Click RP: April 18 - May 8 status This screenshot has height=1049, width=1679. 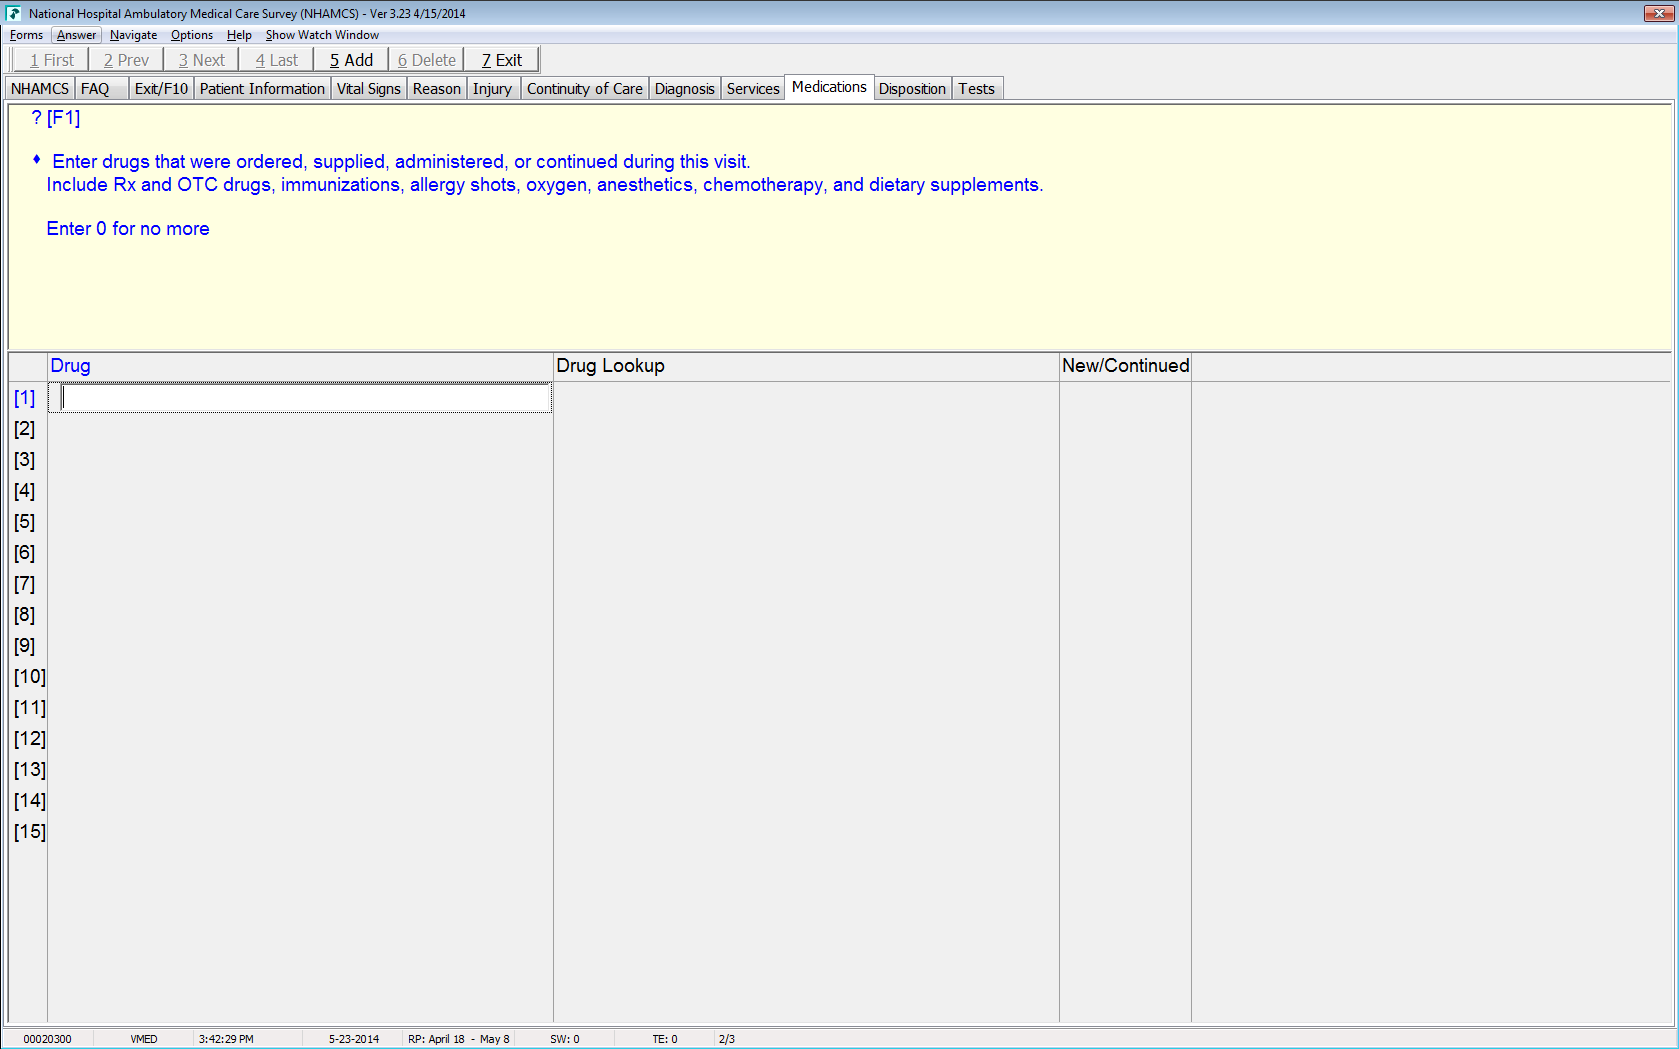pyautogui.click(x=459, y=1039)
